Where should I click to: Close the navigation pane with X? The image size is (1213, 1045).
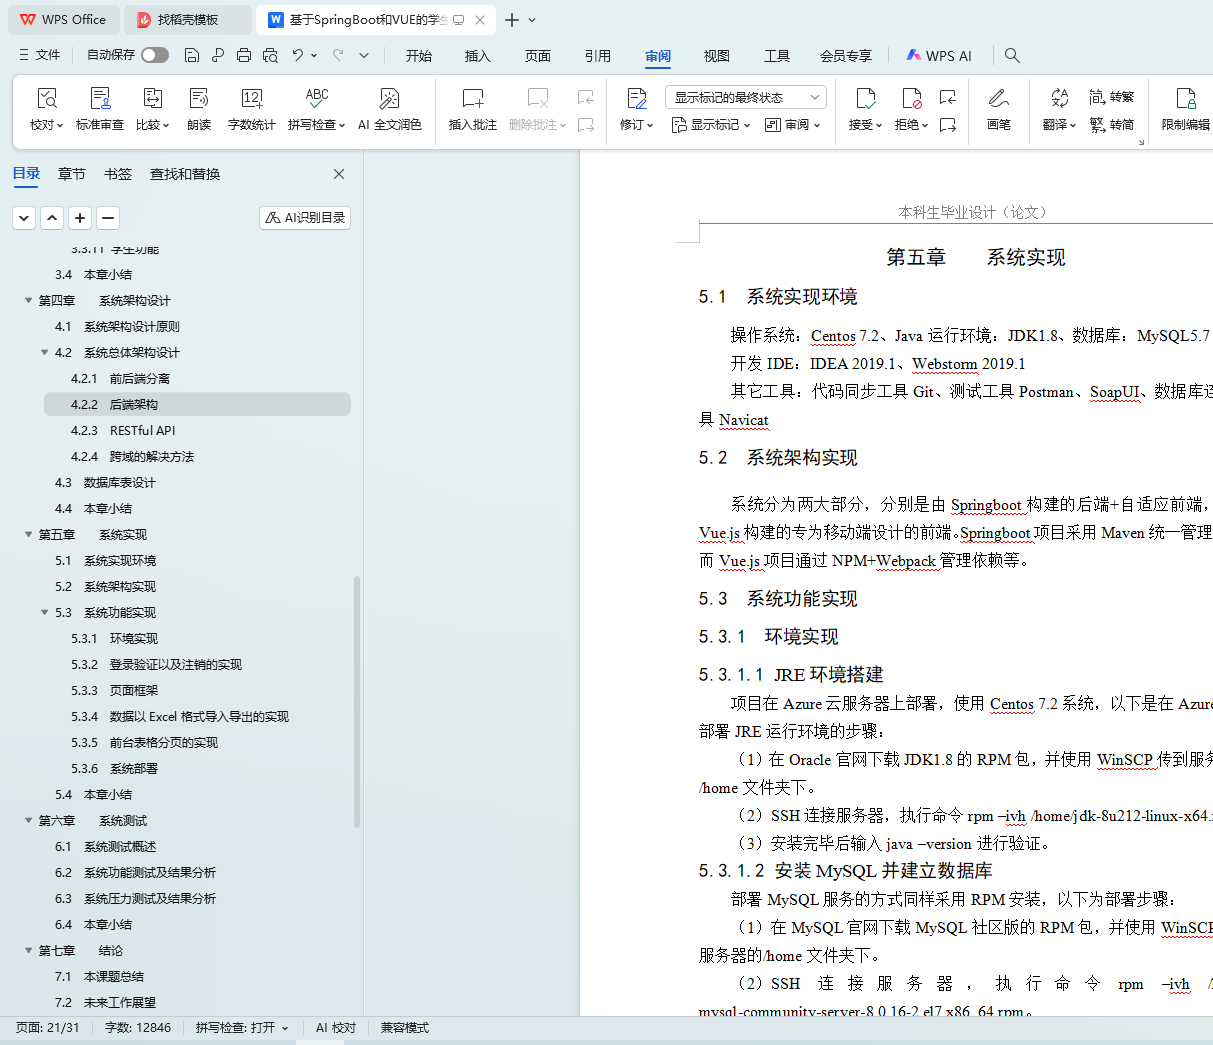(339, 174)
